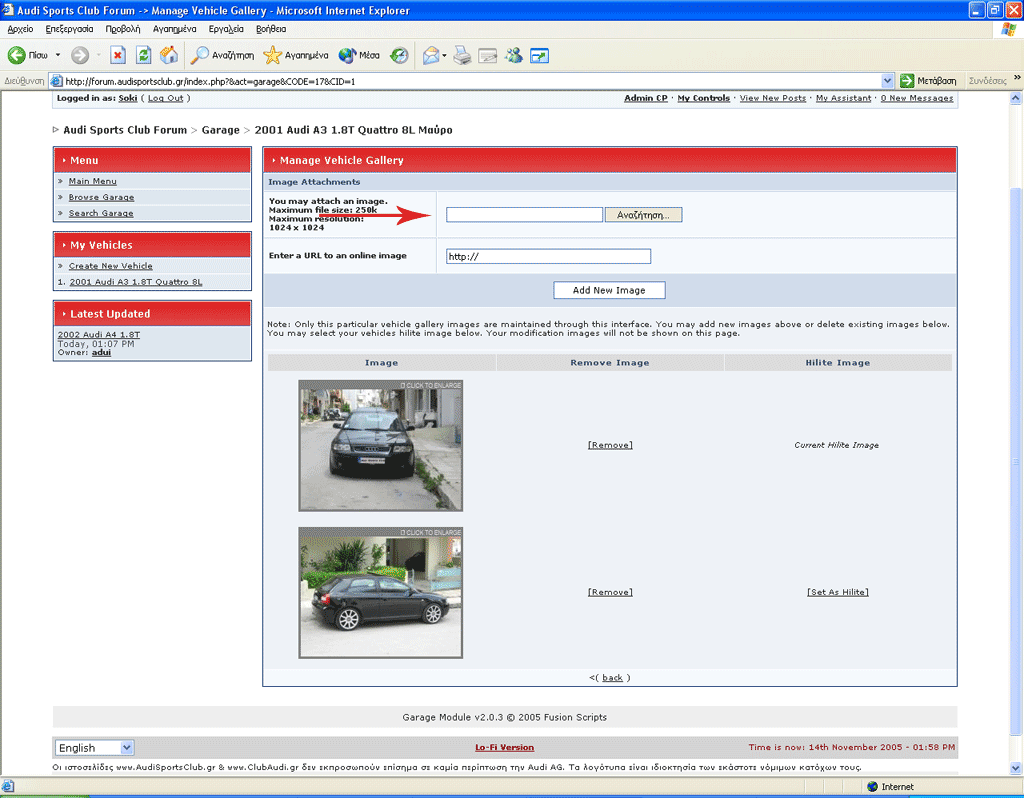Click the file browse Αναζήτηση... button
Viewport: 1024px width, 798px height.
(643, 215)
